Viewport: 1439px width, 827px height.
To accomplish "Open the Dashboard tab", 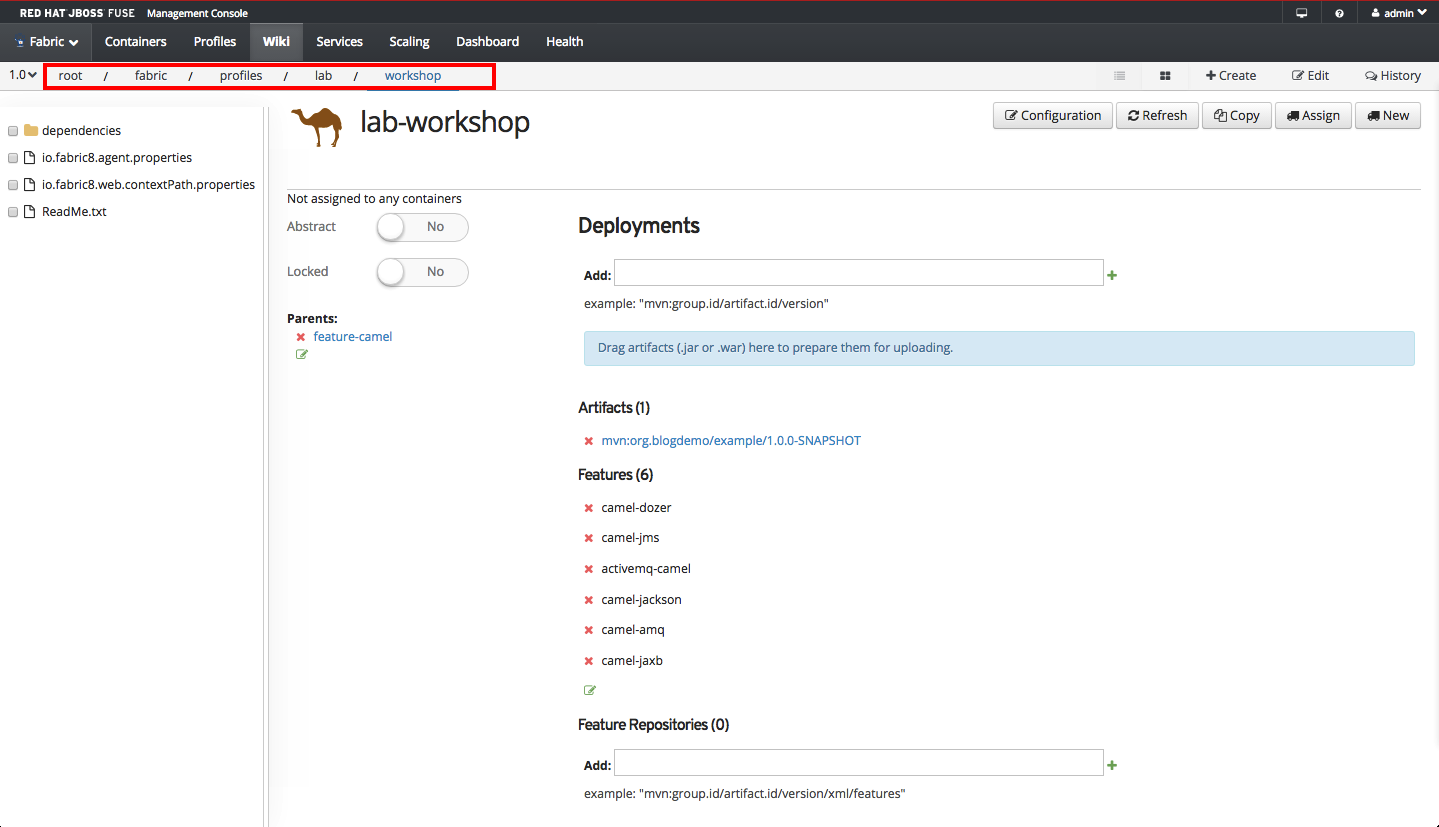I will pos(487,42).
